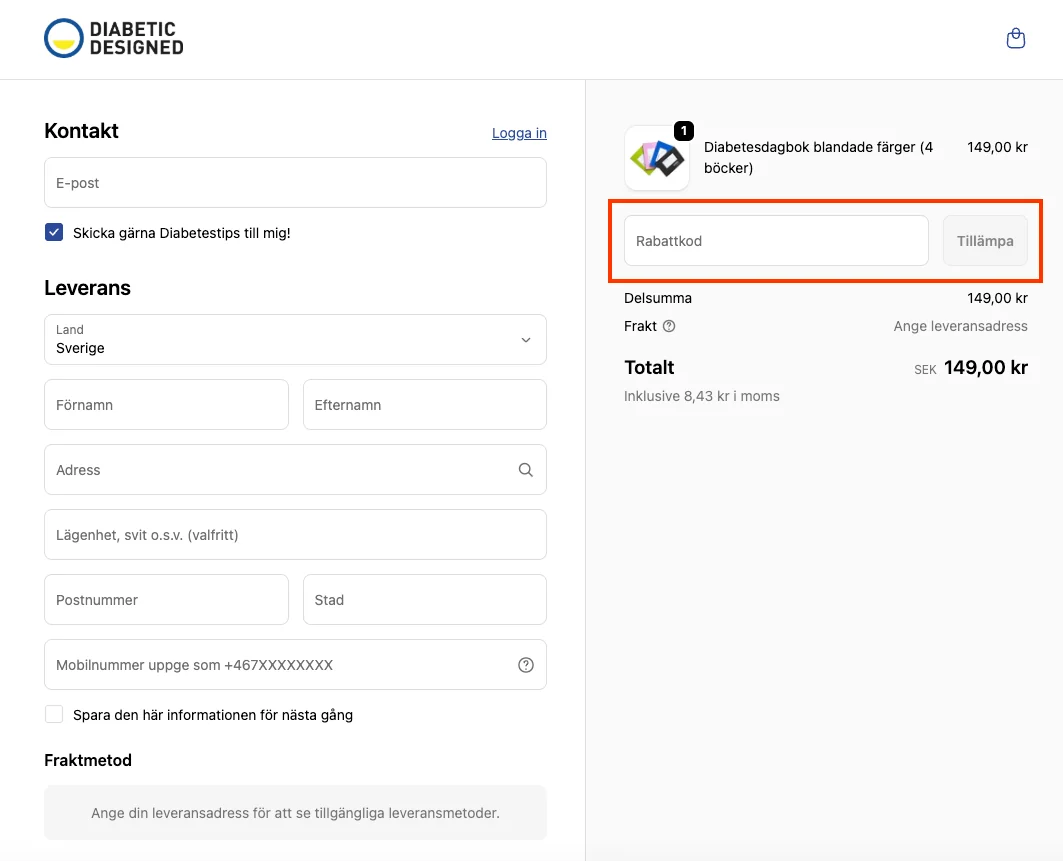Click the address search magnifier icon
Screen dimensions: 1063x861
click(x=526, y=470)
